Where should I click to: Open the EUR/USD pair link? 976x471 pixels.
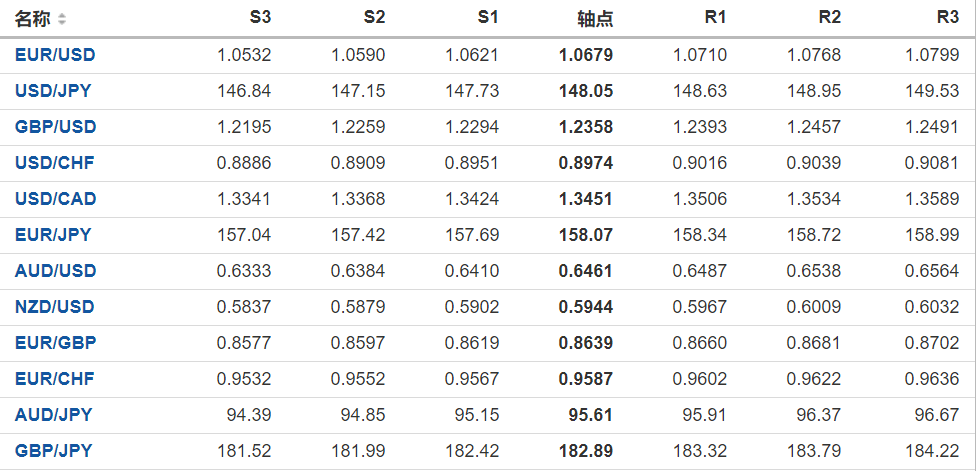point(55,55)
